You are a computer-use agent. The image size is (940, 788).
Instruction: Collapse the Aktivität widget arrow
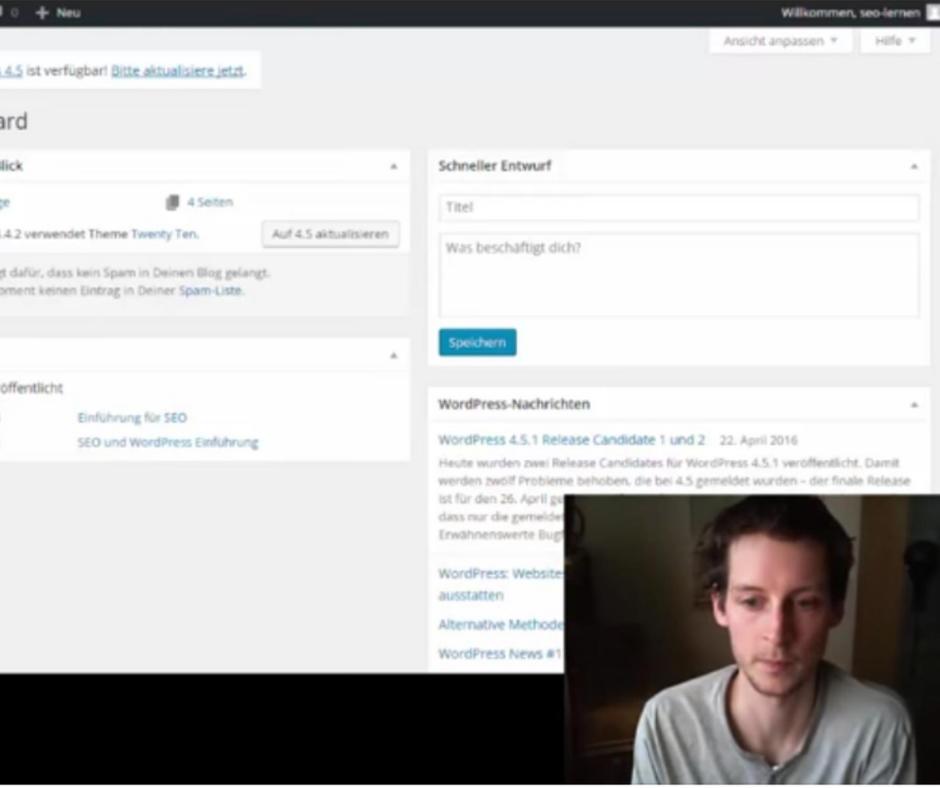tap(394, 356)
